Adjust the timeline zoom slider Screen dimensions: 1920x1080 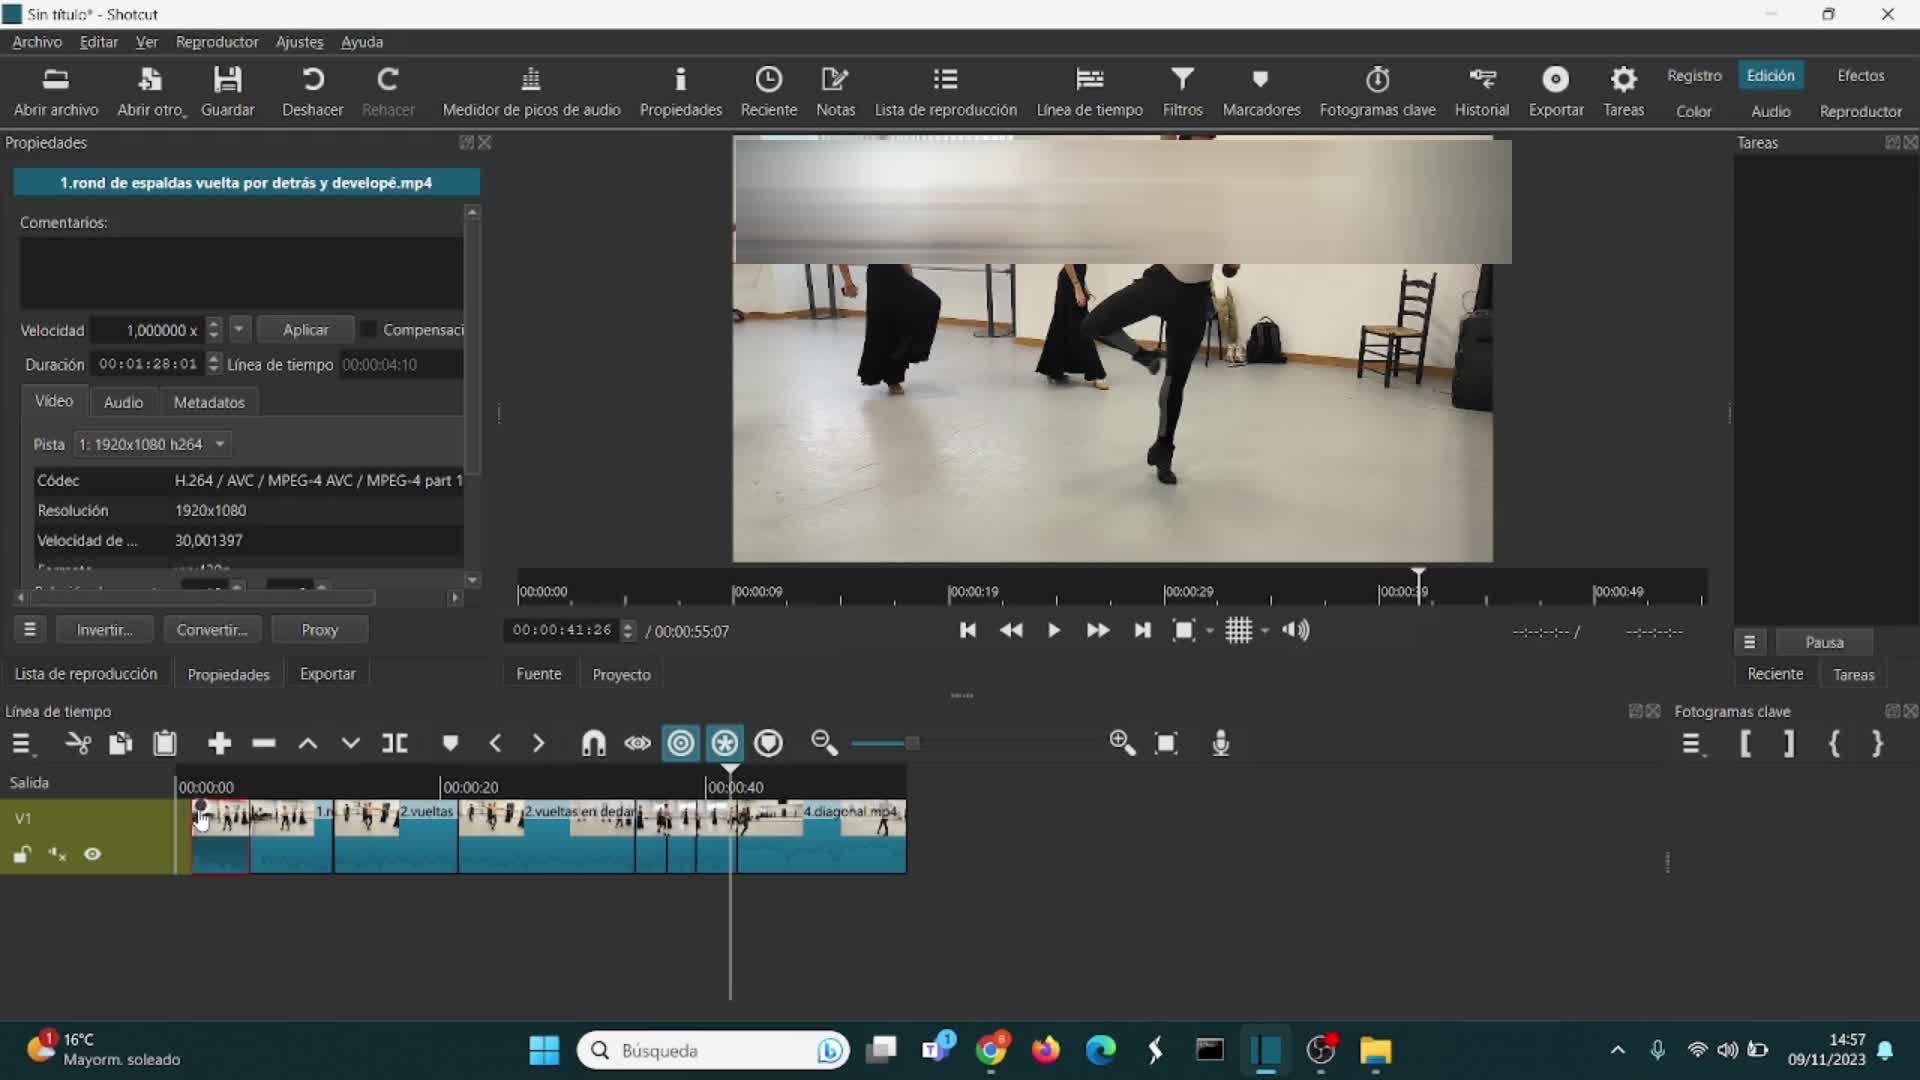(x=911, y=743)
